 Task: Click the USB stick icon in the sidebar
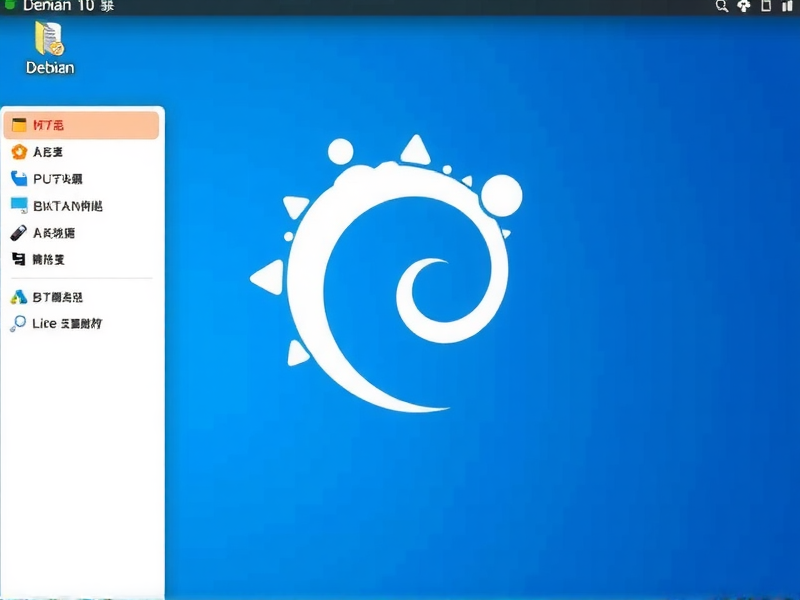[19, 233]
